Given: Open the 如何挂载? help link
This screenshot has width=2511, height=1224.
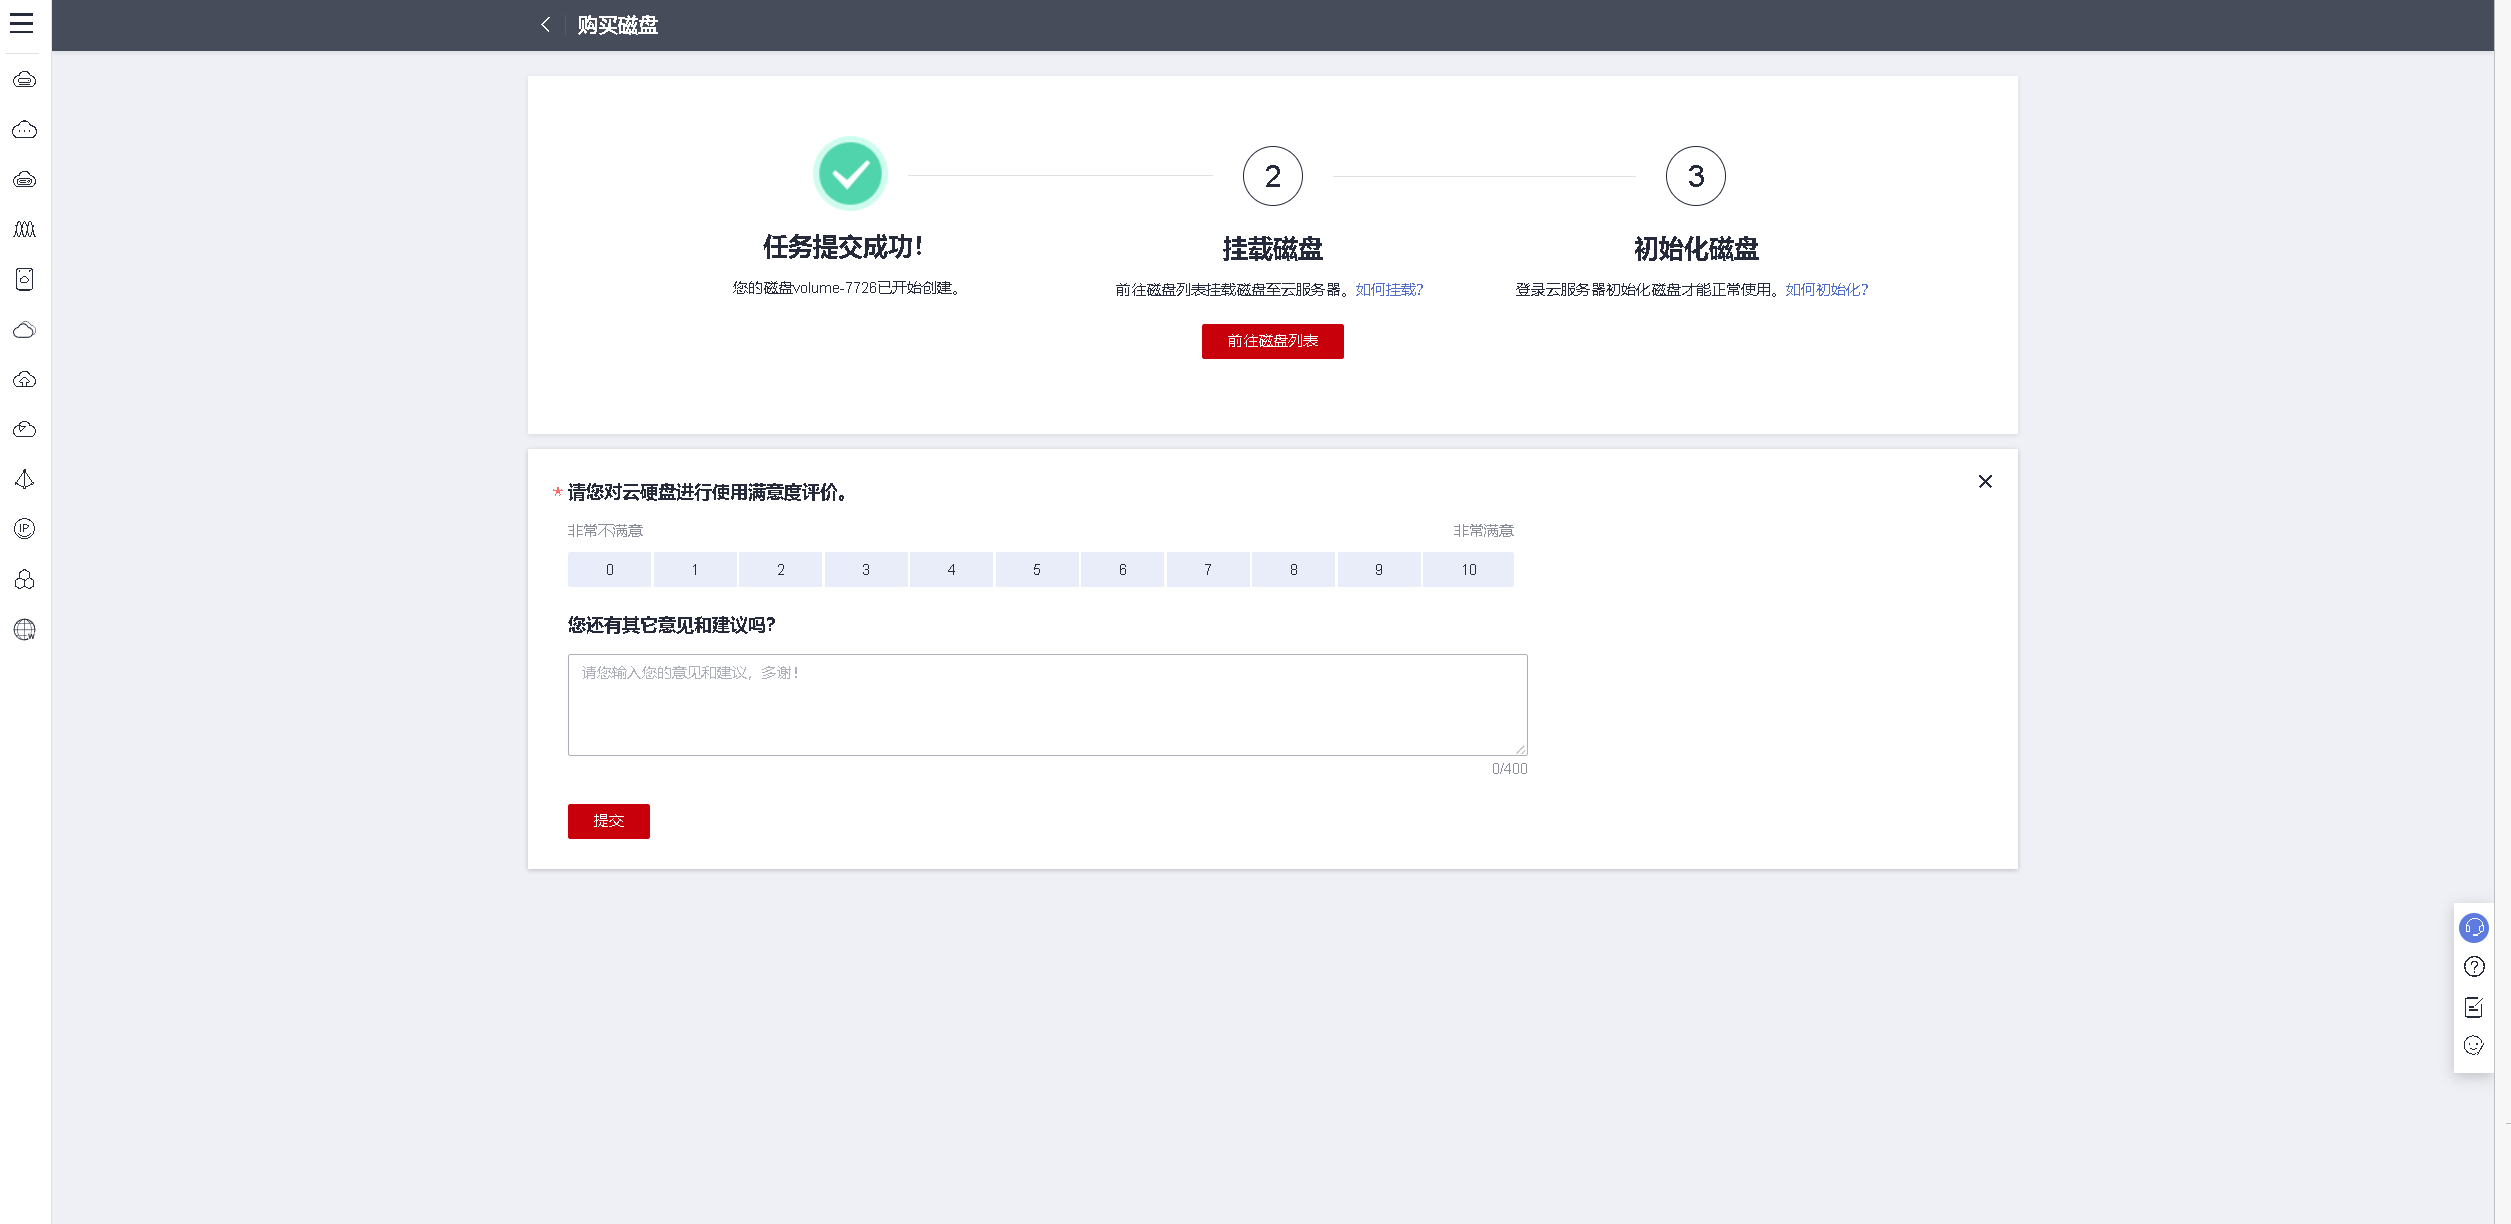Looking at the screenshot, I should (x=1389, y=290).
